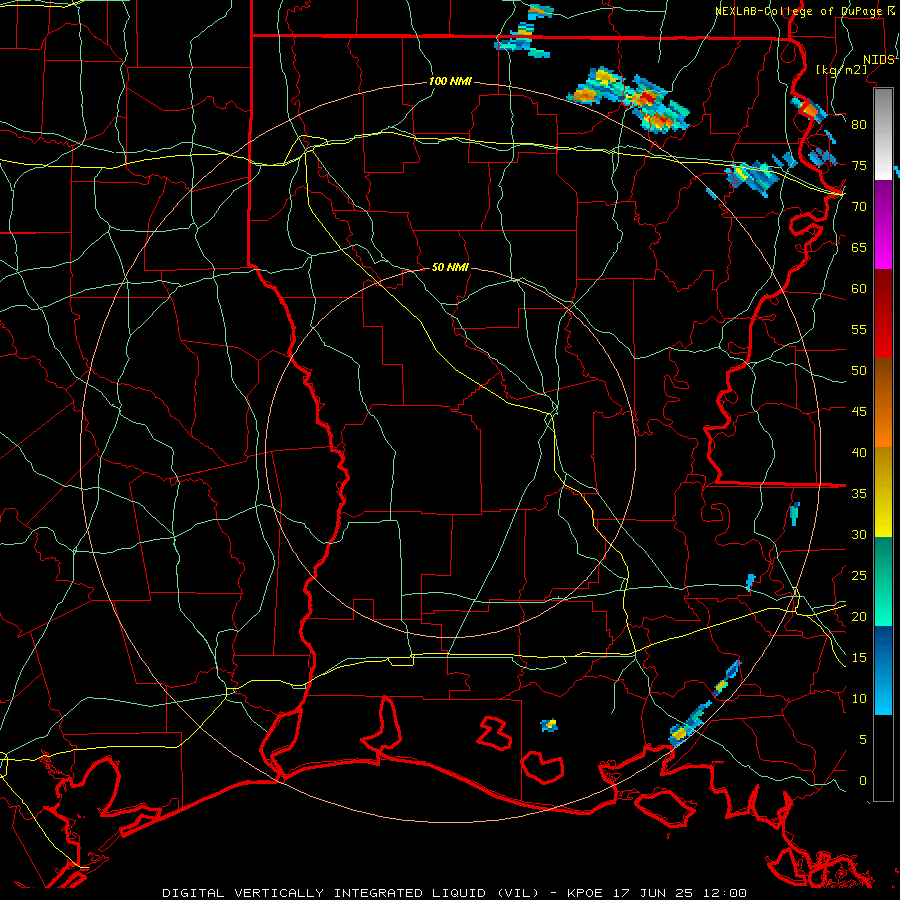Click the 10 value on the scale
900x900 pixels.
point(859,699)
